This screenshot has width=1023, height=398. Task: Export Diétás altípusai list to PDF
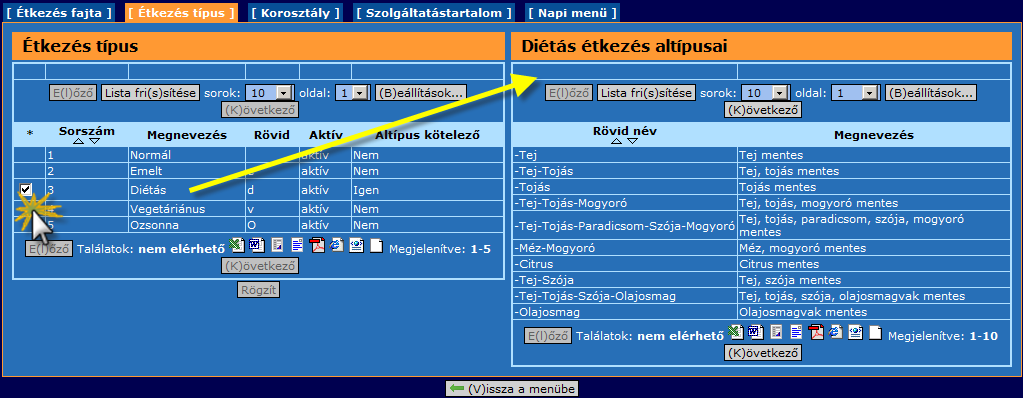(816, 333)
